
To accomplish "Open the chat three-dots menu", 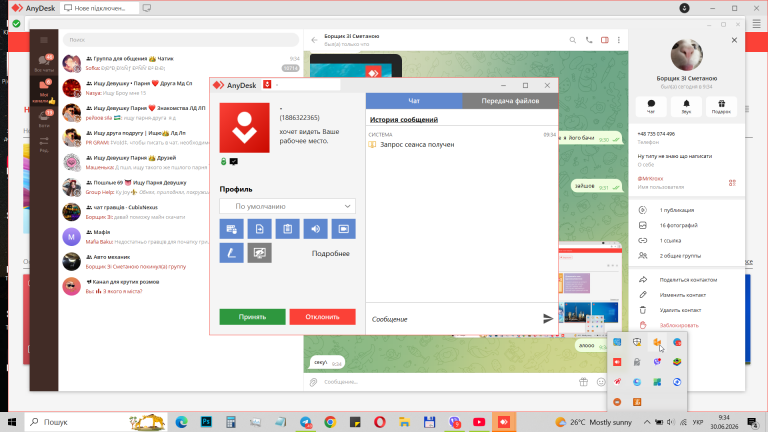I will click(x=619, y=40).
